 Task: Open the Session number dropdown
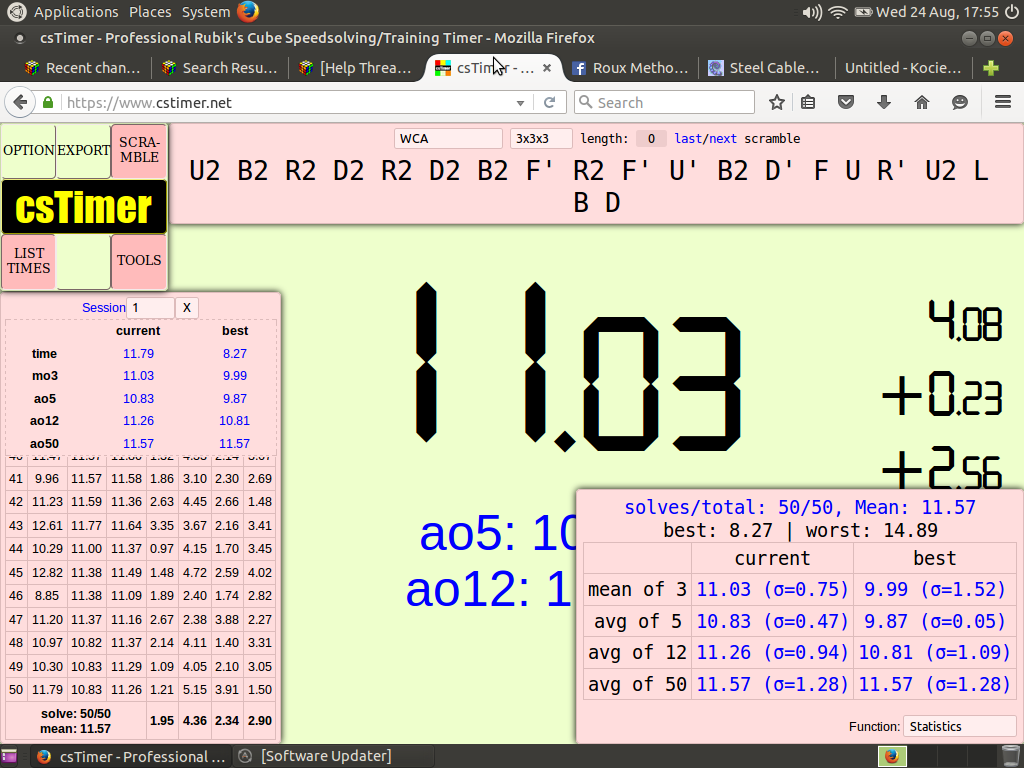pyautogui.click(x=150, y=308)
